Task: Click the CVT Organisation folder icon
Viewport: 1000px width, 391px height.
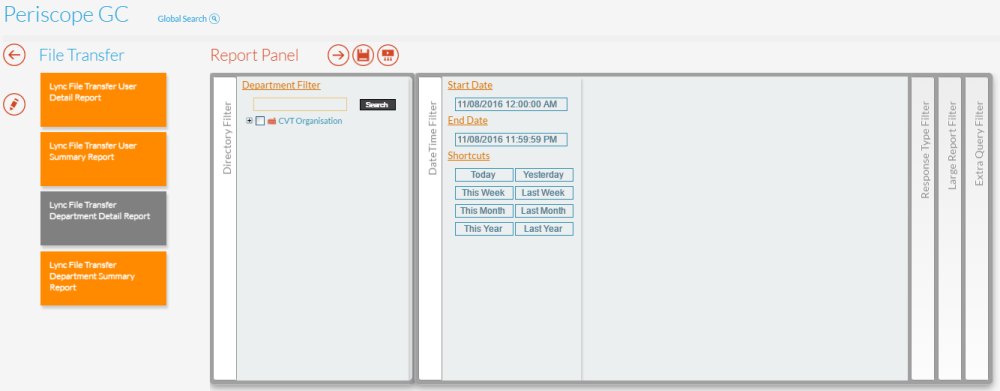Action: 272,121
